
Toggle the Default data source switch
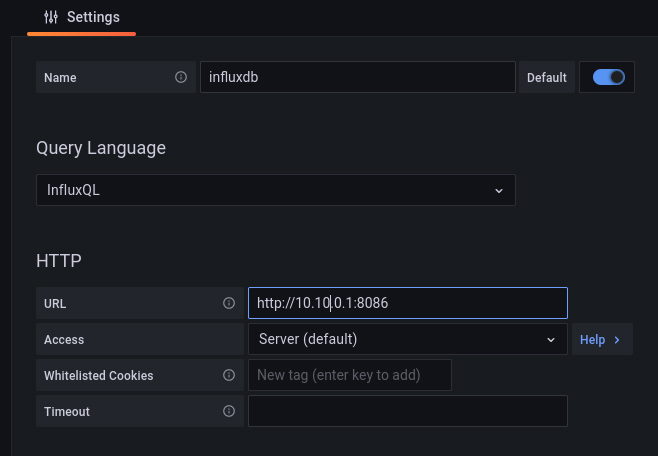tap(608, 77)
